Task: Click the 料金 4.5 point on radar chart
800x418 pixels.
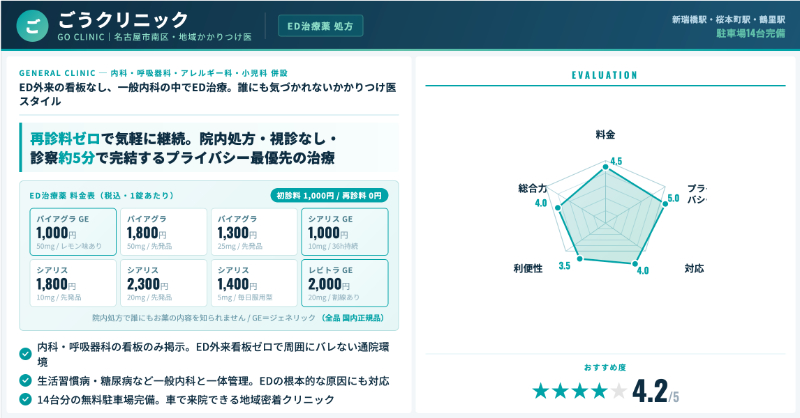Action: pos(605,164)
